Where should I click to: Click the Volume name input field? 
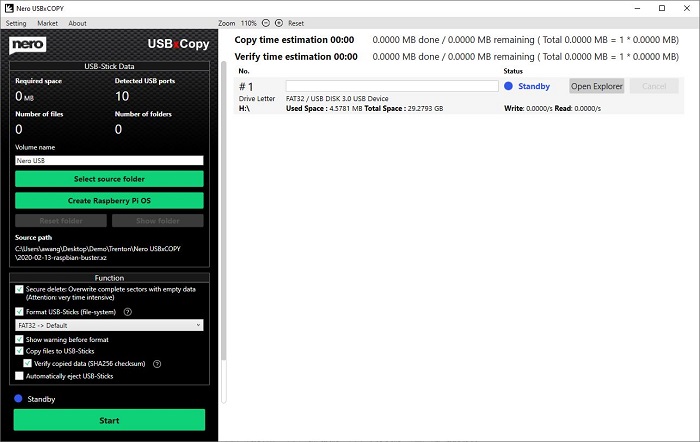point(109,160)
